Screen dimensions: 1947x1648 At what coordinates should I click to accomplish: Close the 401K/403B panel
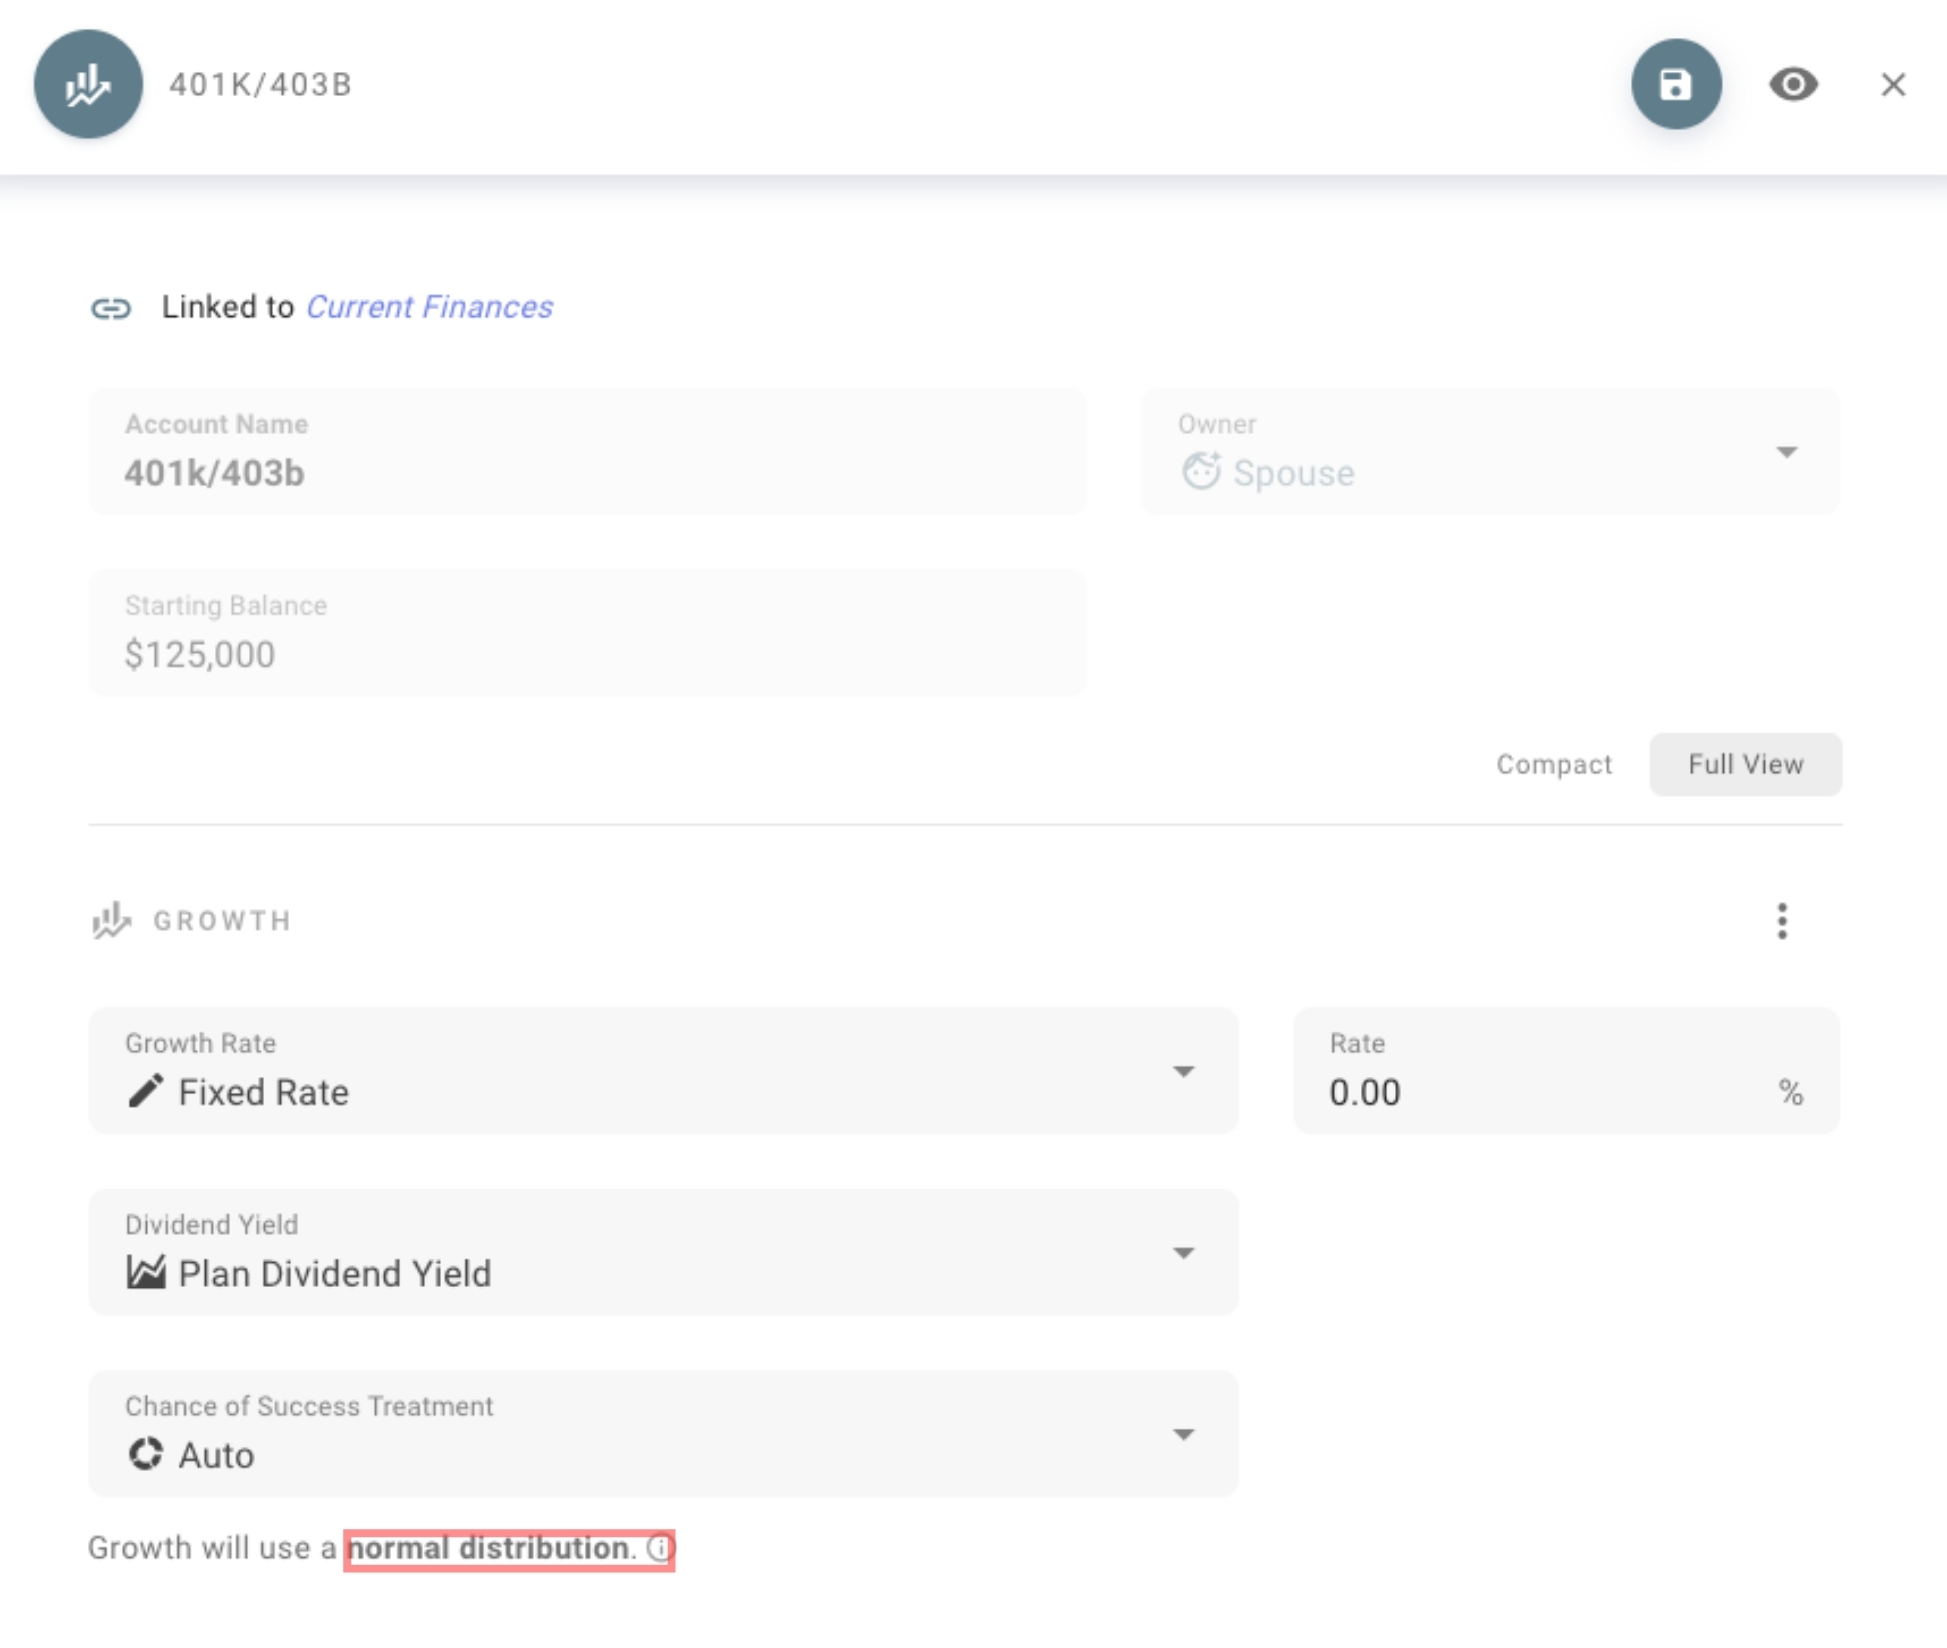pos(1892,85)
